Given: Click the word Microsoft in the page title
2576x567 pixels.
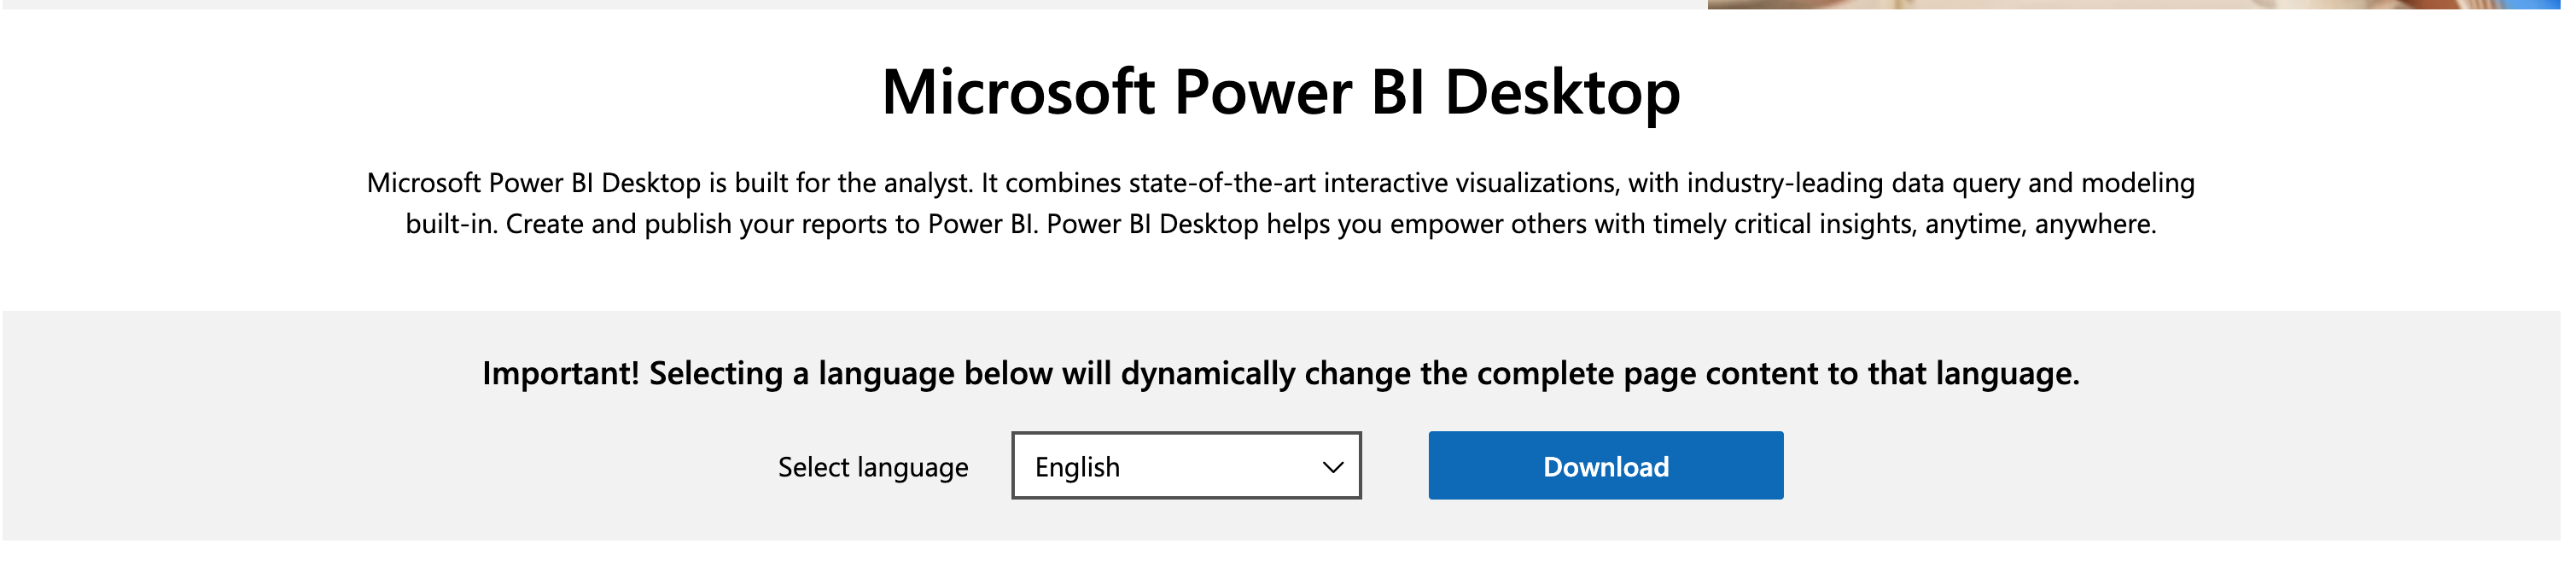Looking at the screenshot, I should (1018, 93).
